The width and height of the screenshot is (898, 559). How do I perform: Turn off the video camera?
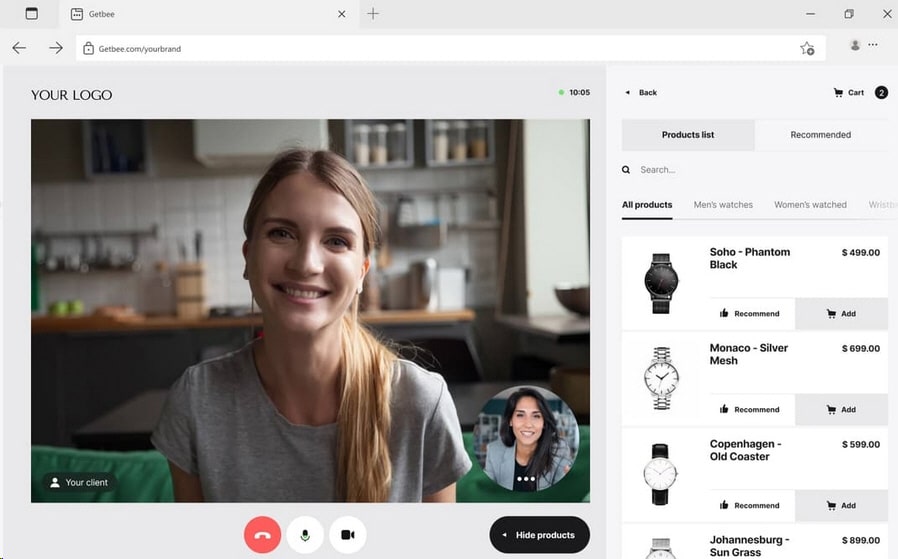(348, 535)
